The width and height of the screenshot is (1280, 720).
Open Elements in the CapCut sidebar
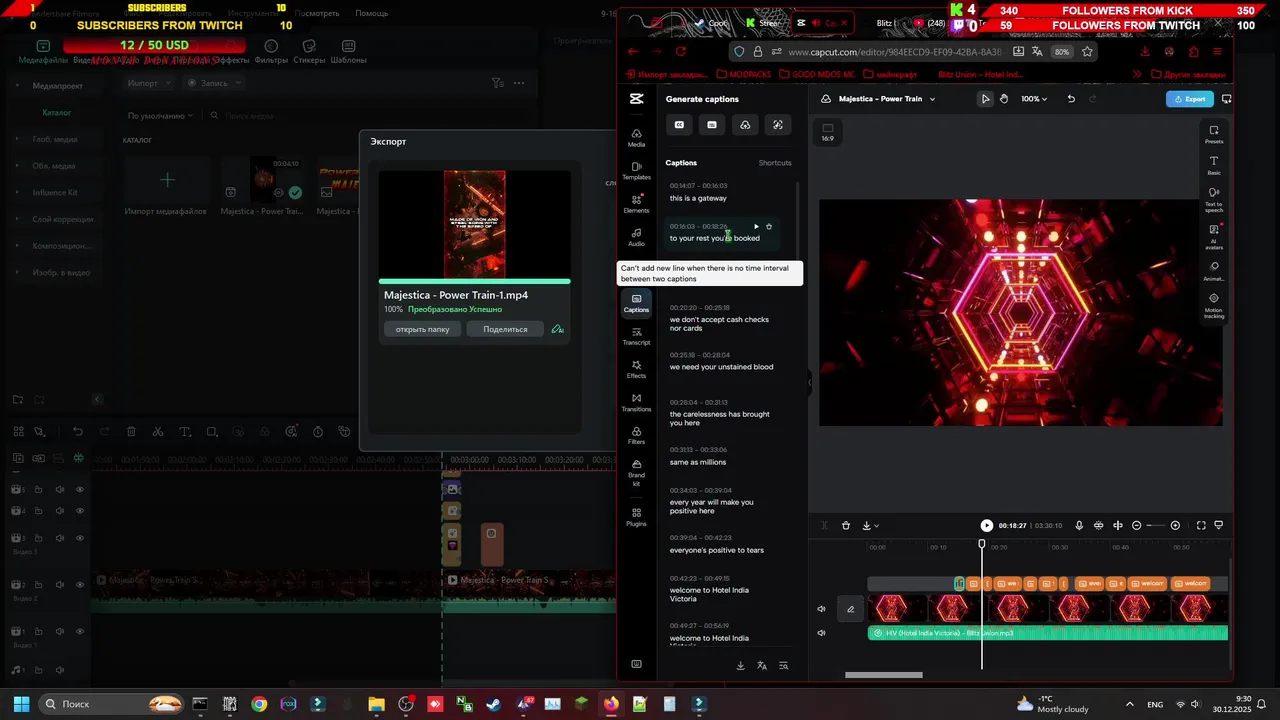pyautogui.click(x=636, y=204)
